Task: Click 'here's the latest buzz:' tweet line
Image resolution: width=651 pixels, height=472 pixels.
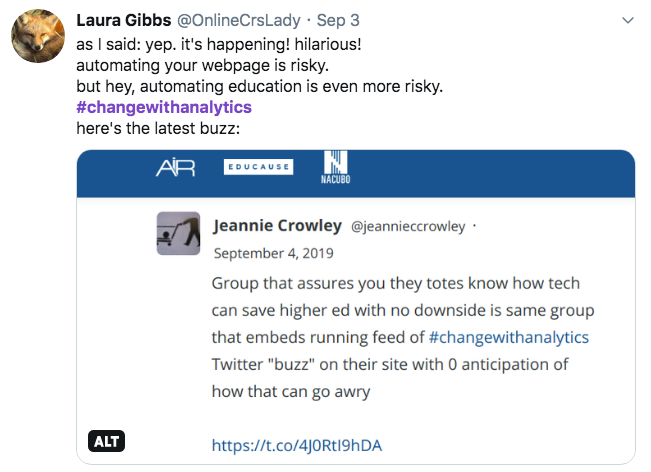Action: pos(158,128)
